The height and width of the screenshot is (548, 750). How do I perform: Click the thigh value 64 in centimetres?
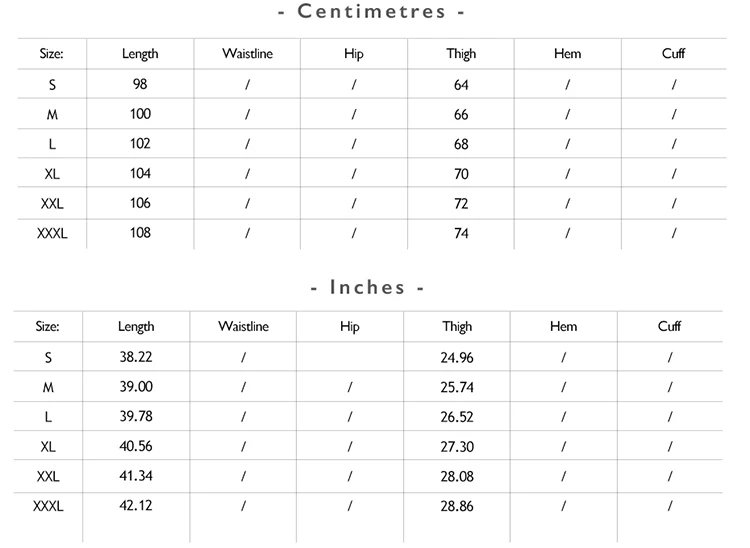(x=461, y=85)
